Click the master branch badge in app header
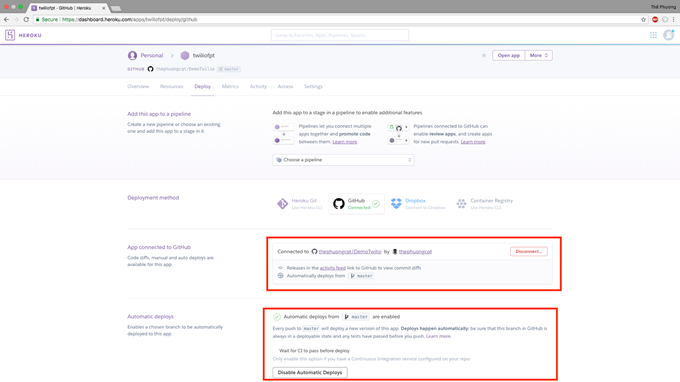 pyautogui.click(x=229, y=69)
